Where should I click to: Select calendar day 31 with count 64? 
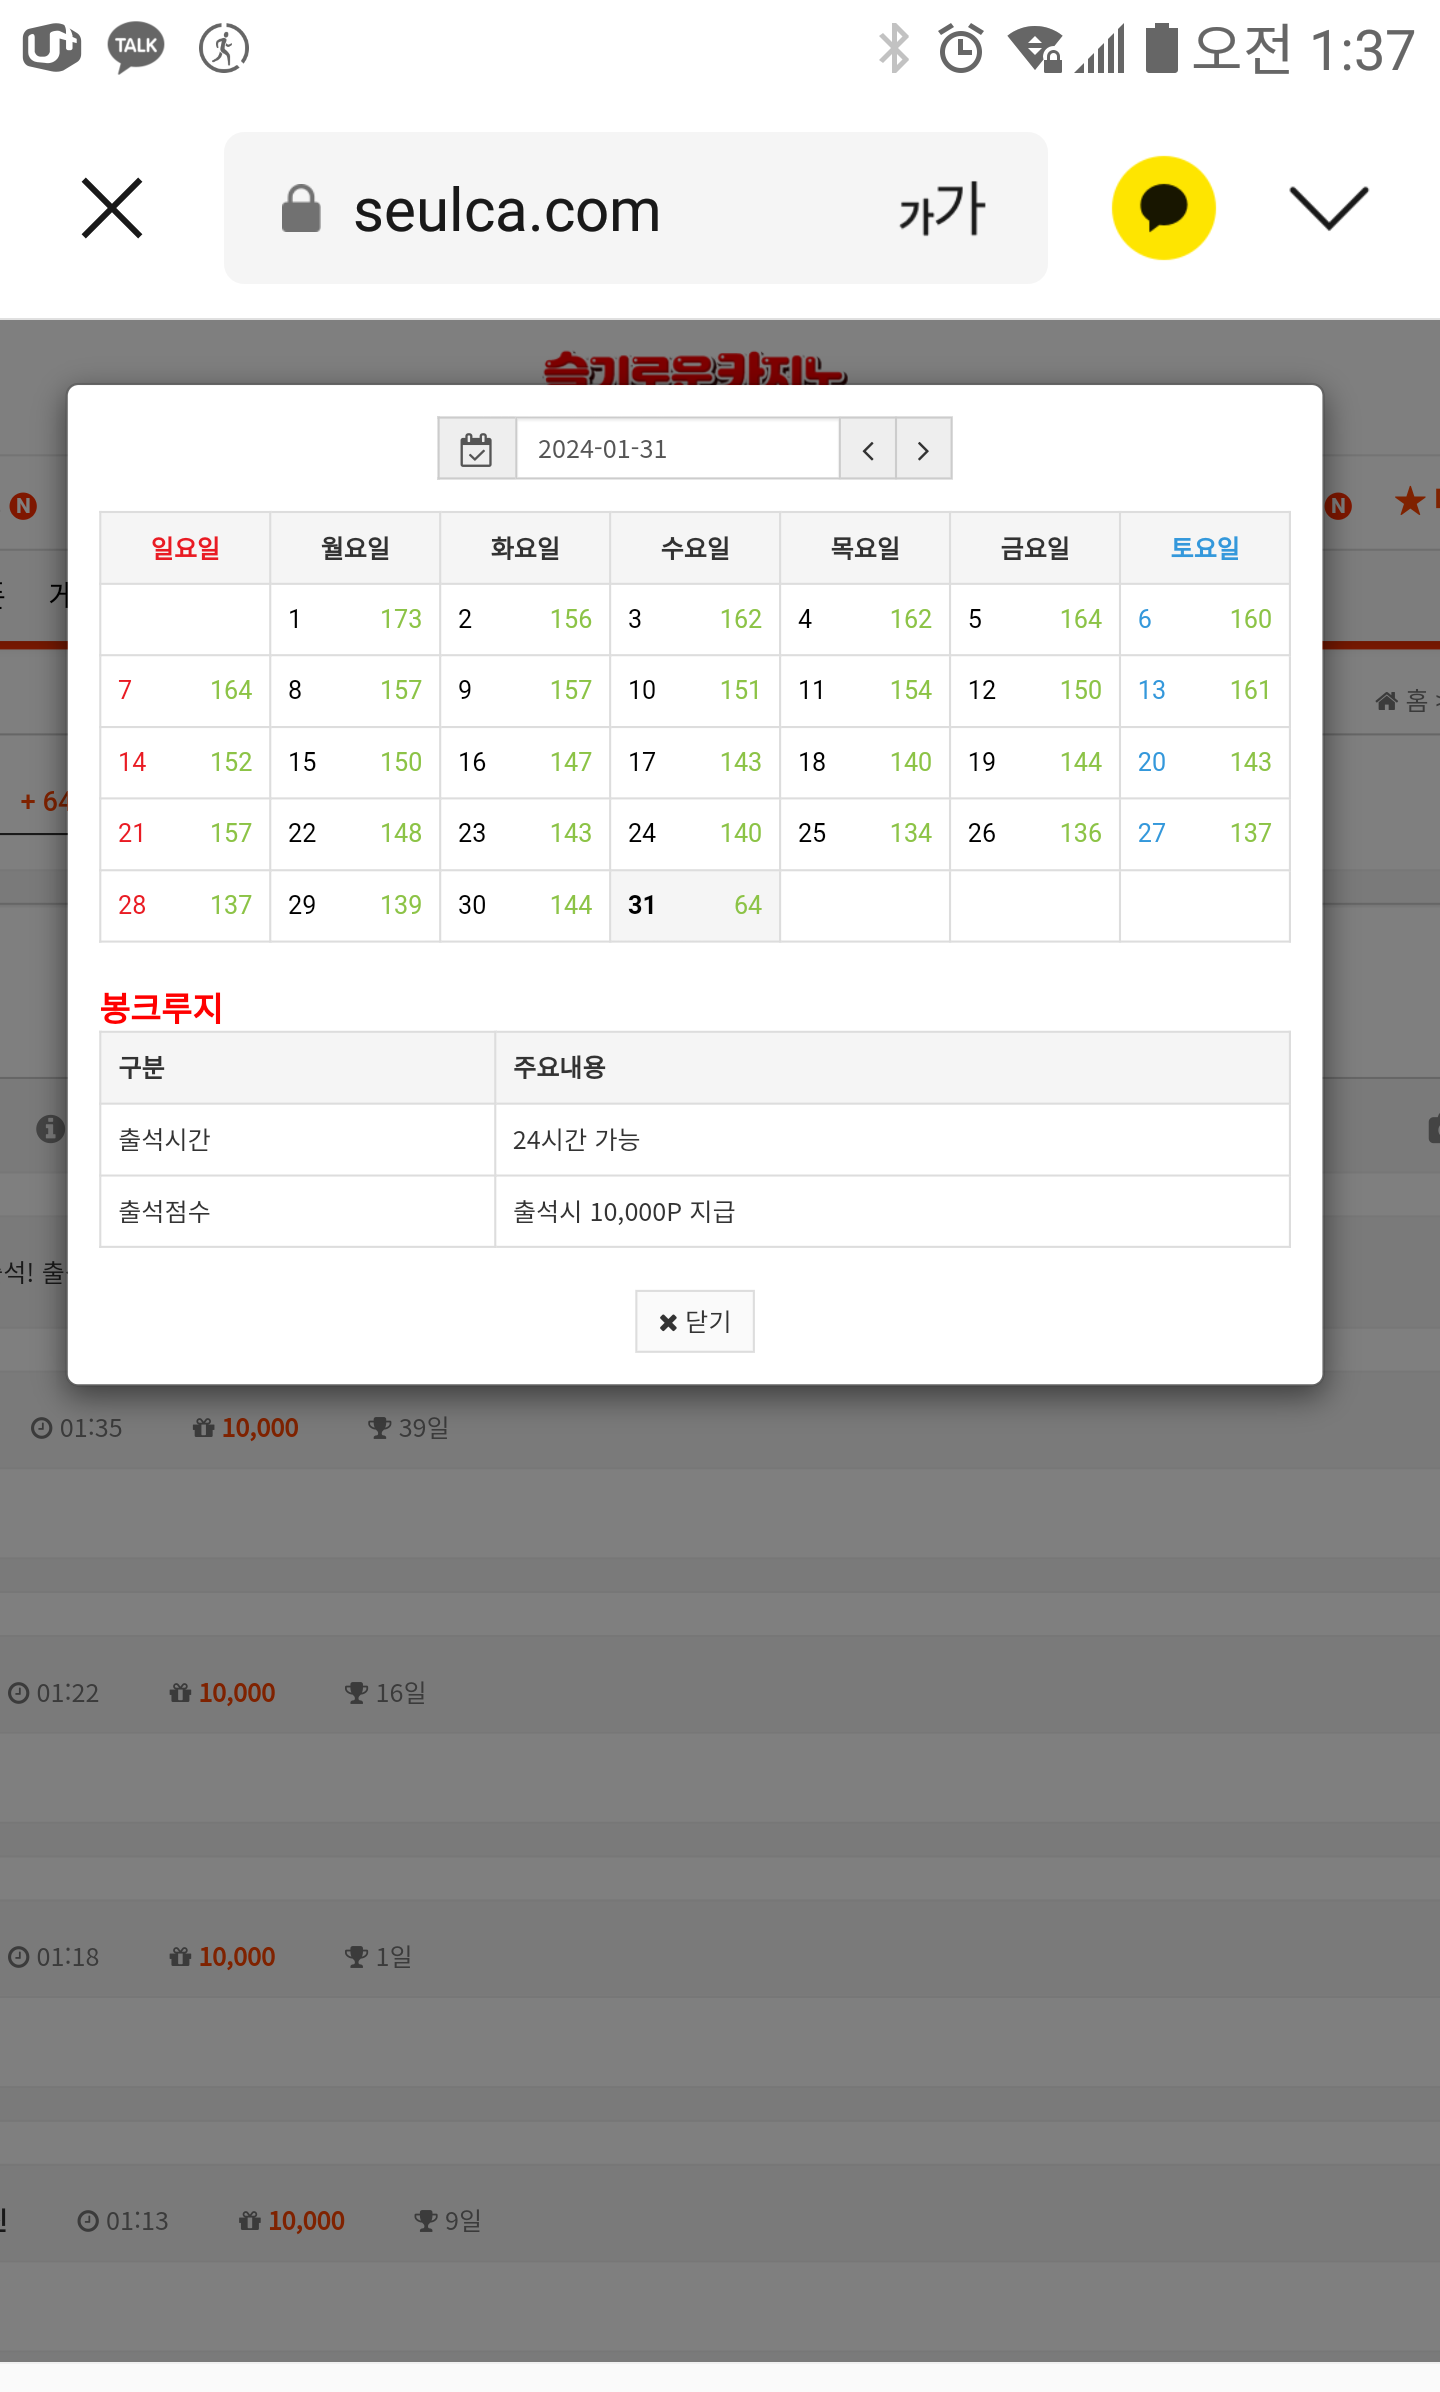pos(695,905)
